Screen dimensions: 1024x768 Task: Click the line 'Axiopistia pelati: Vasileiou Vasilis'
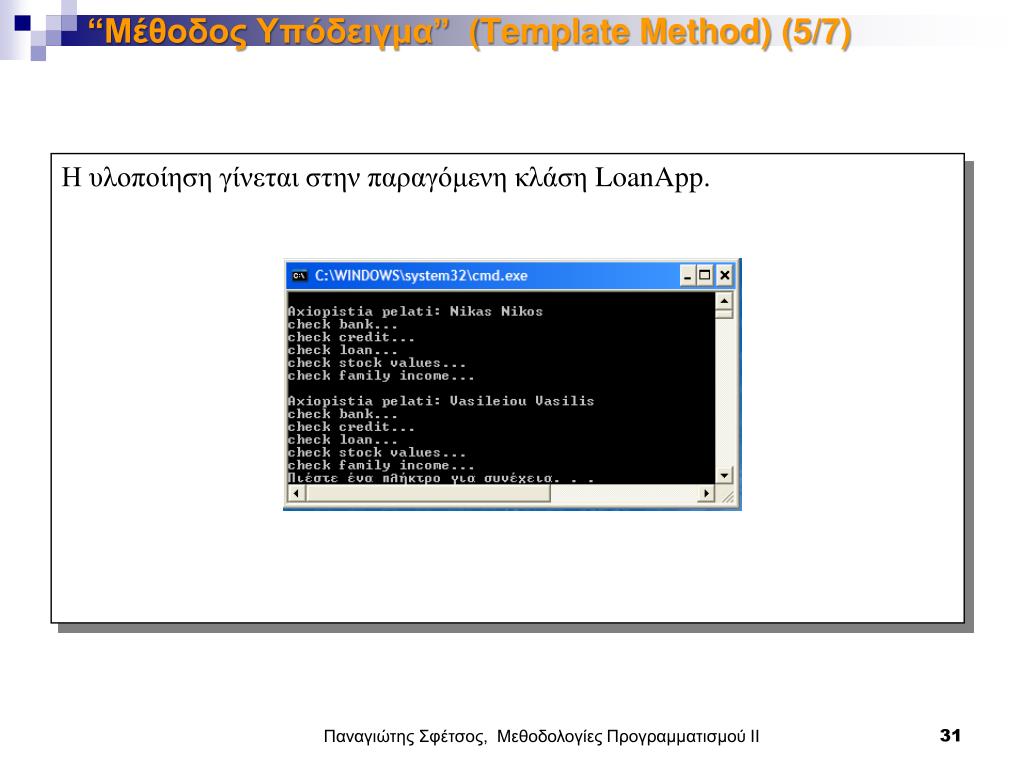click(x=441, y=401)
